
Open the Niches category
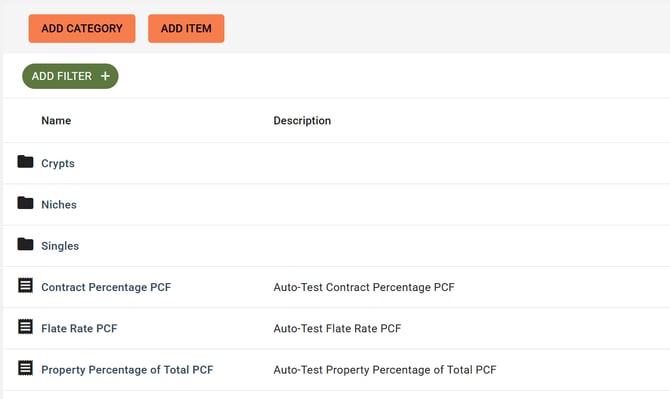point(59,205)
